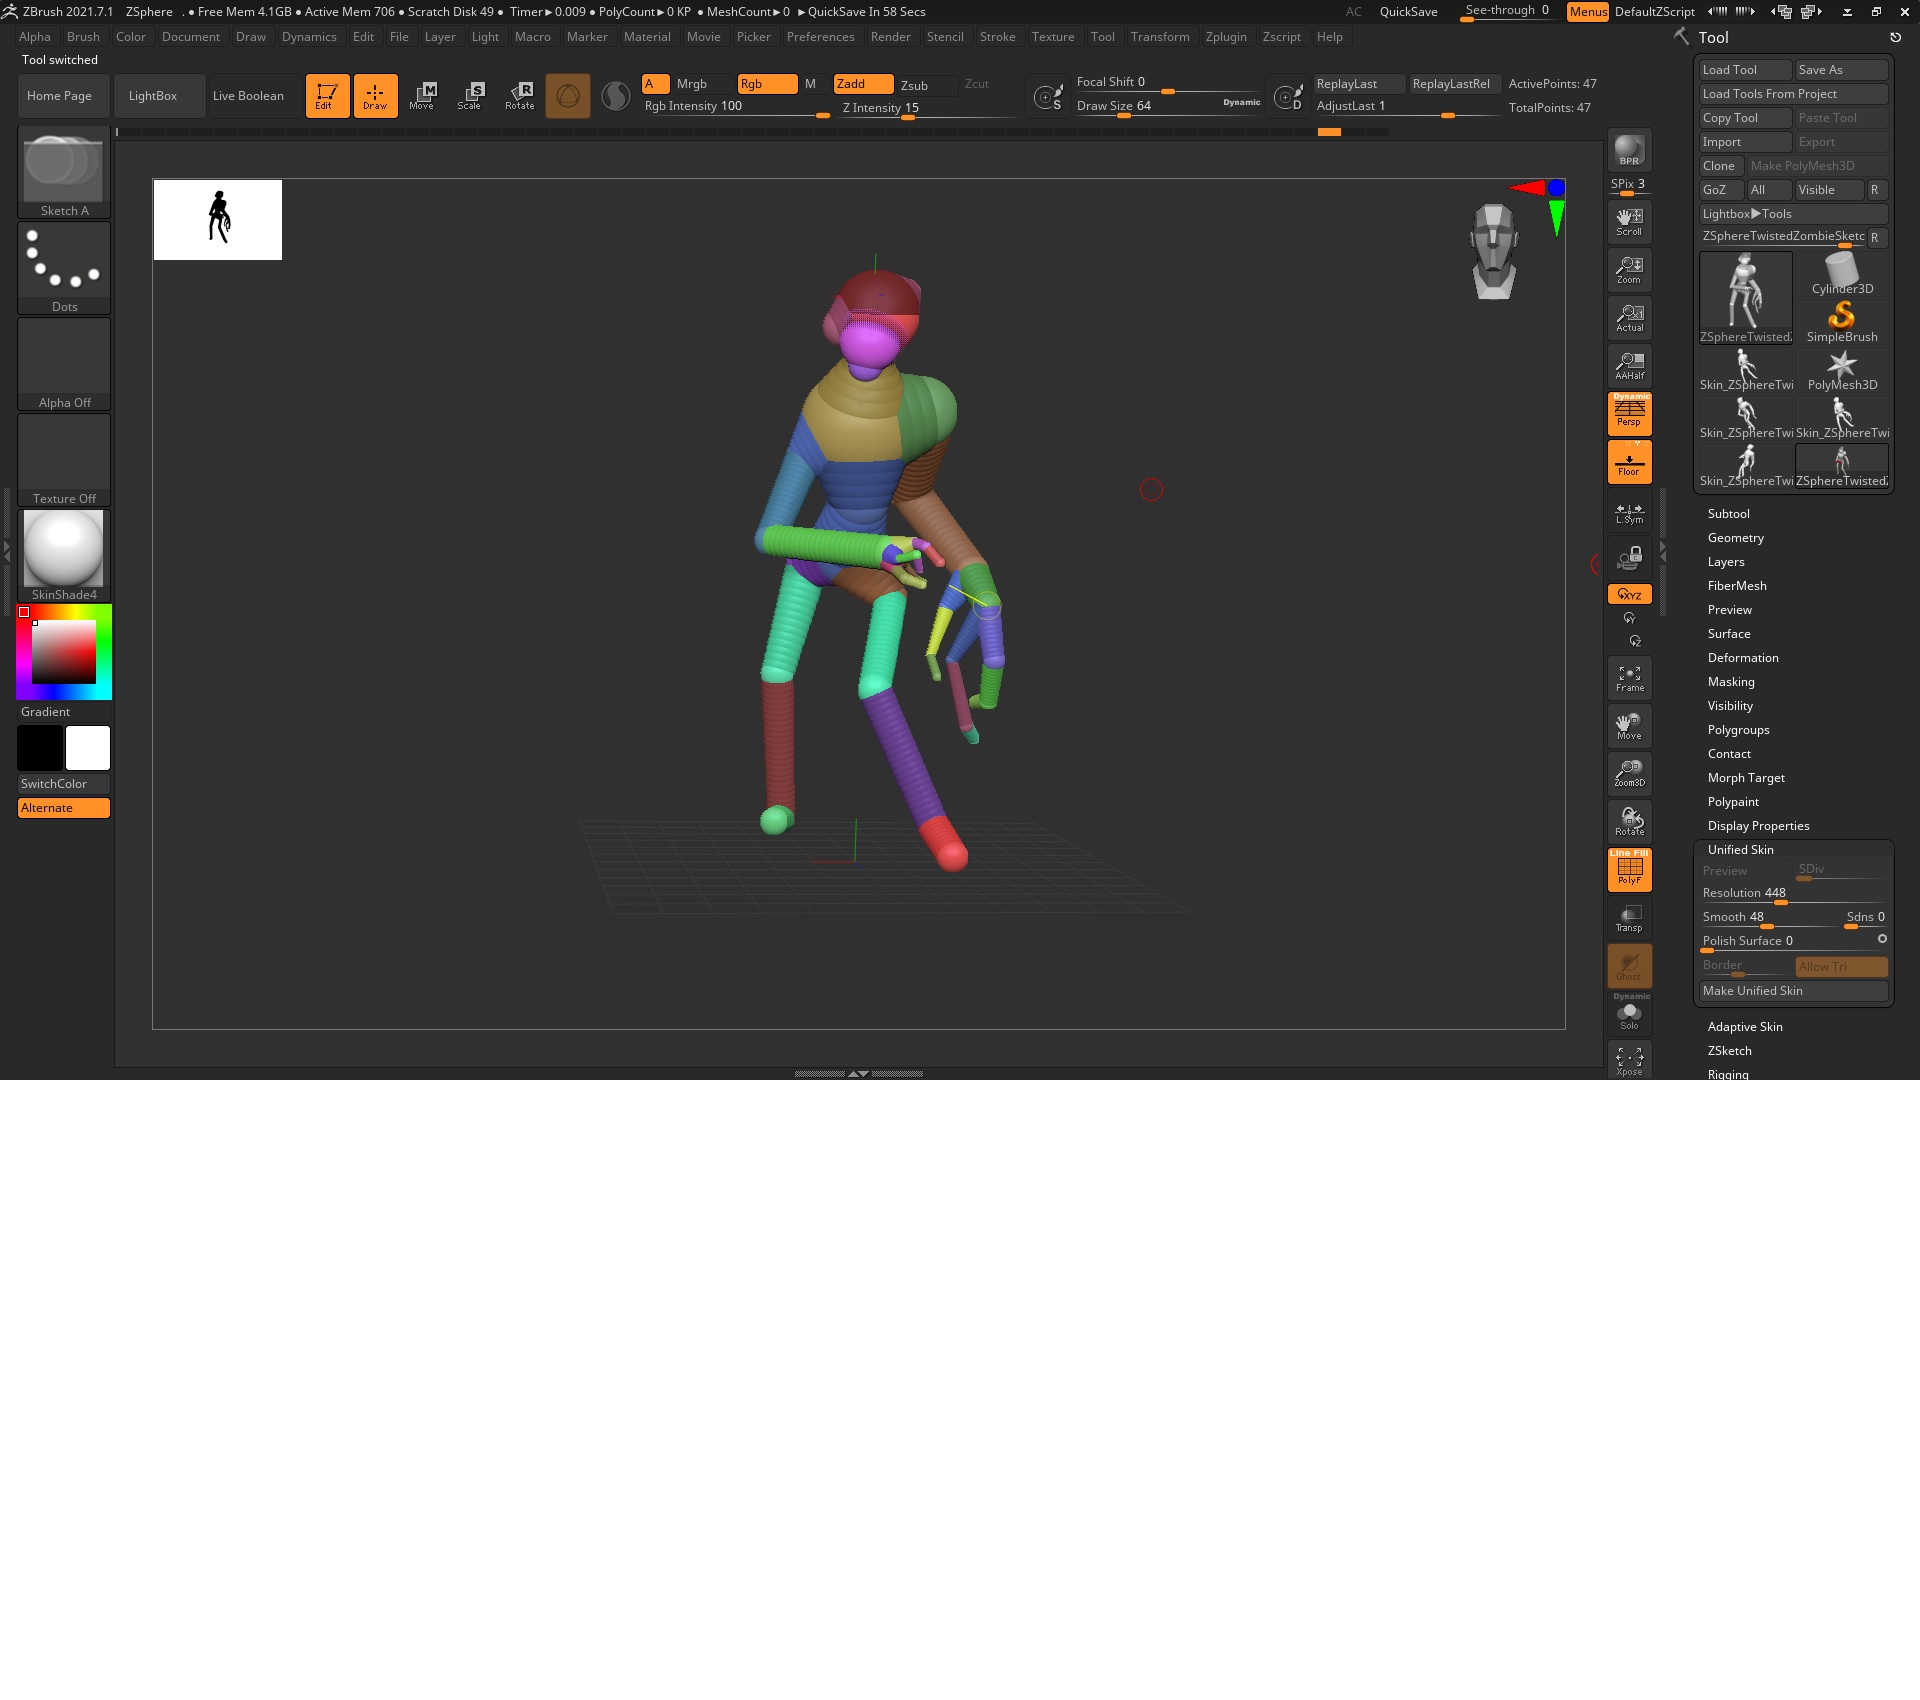The height and width of the screenshot is (1700, 1920).
Task: Toggle the Floor grid display
Action: [x=1629, y=463]
